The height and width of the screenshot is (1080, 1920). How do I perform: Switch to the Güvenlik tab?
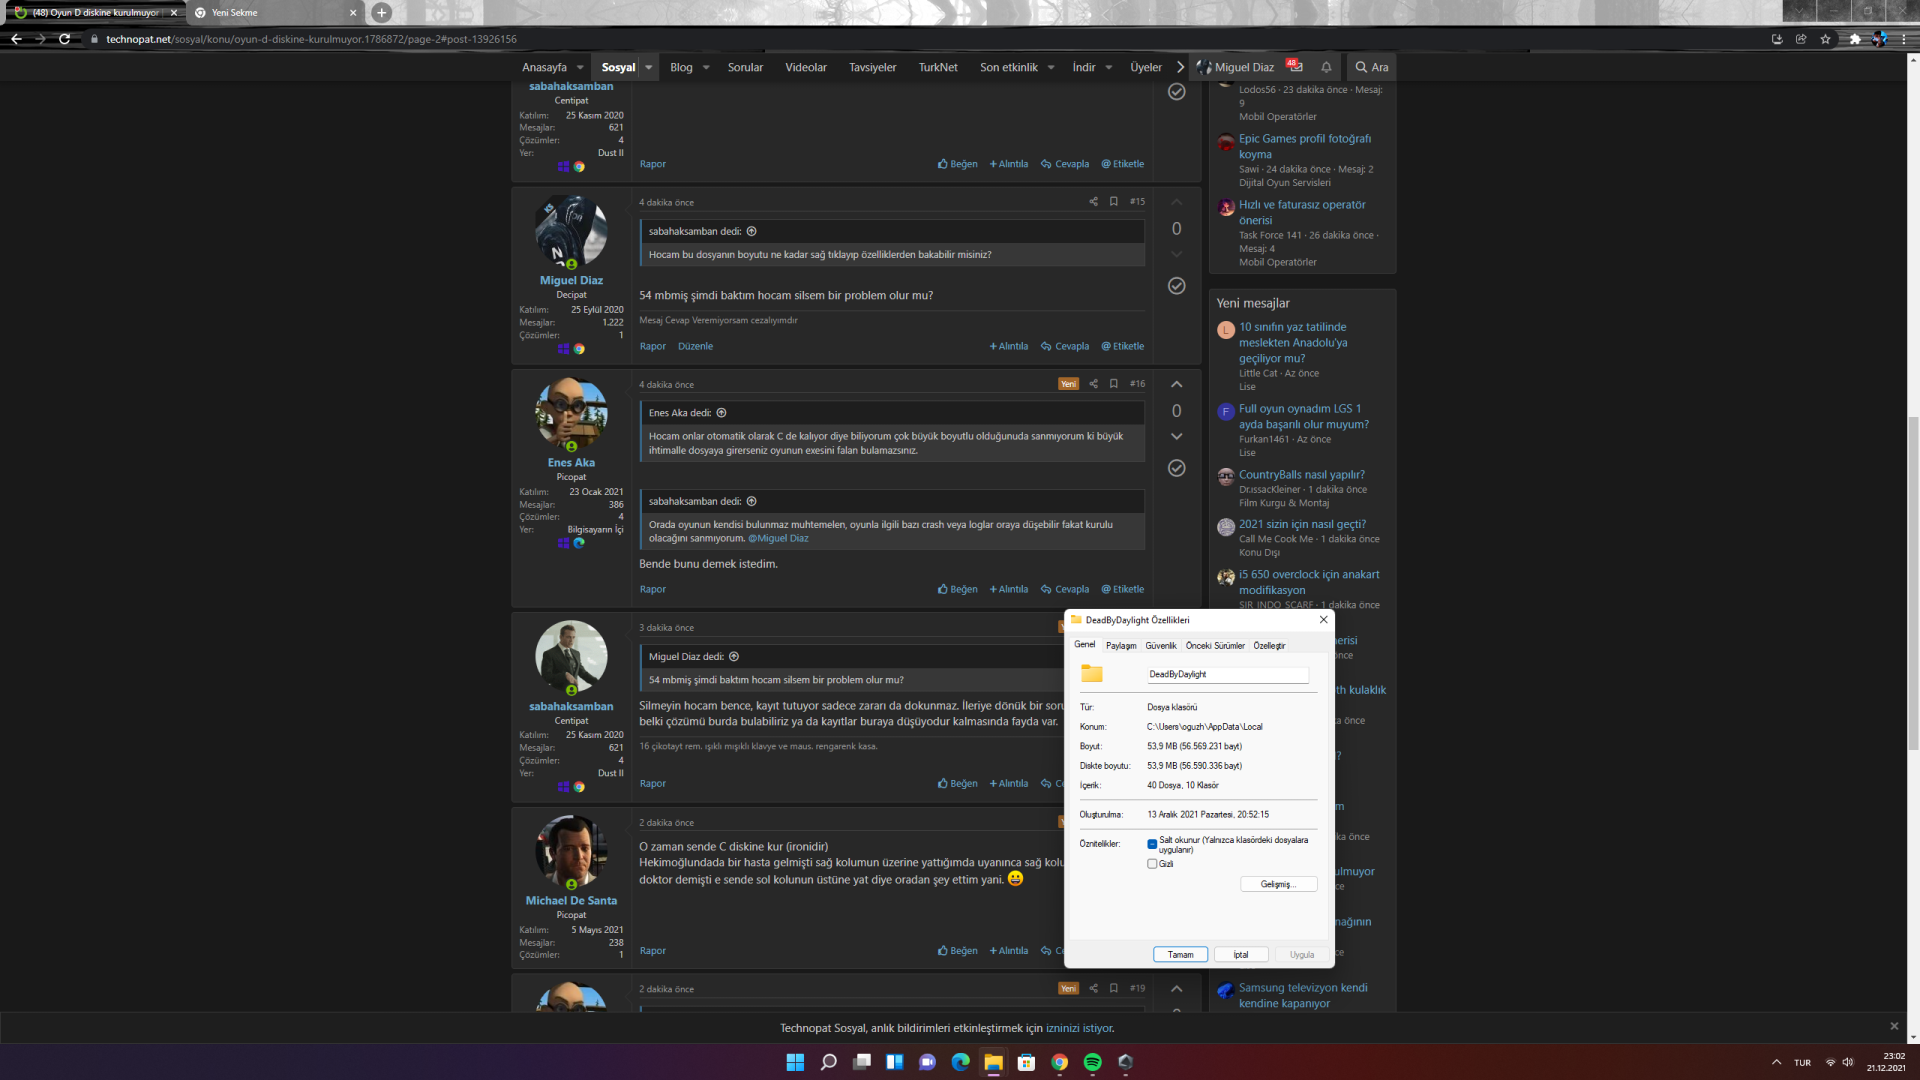[x=1160, y=646]
